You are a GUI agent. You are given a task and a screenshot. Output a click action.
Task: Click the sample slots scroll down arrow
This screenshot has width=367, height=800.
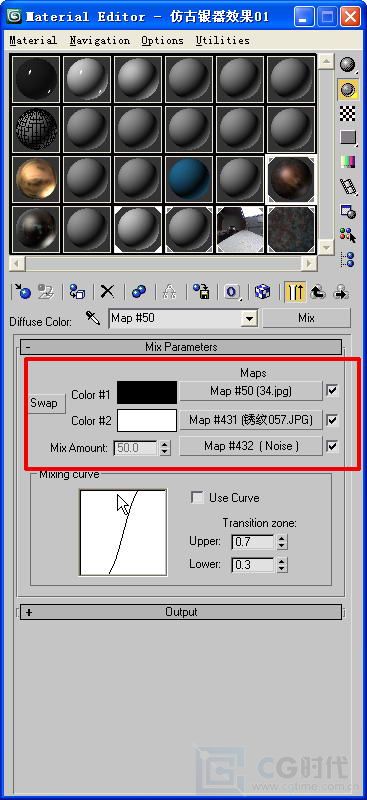[326, 247]
